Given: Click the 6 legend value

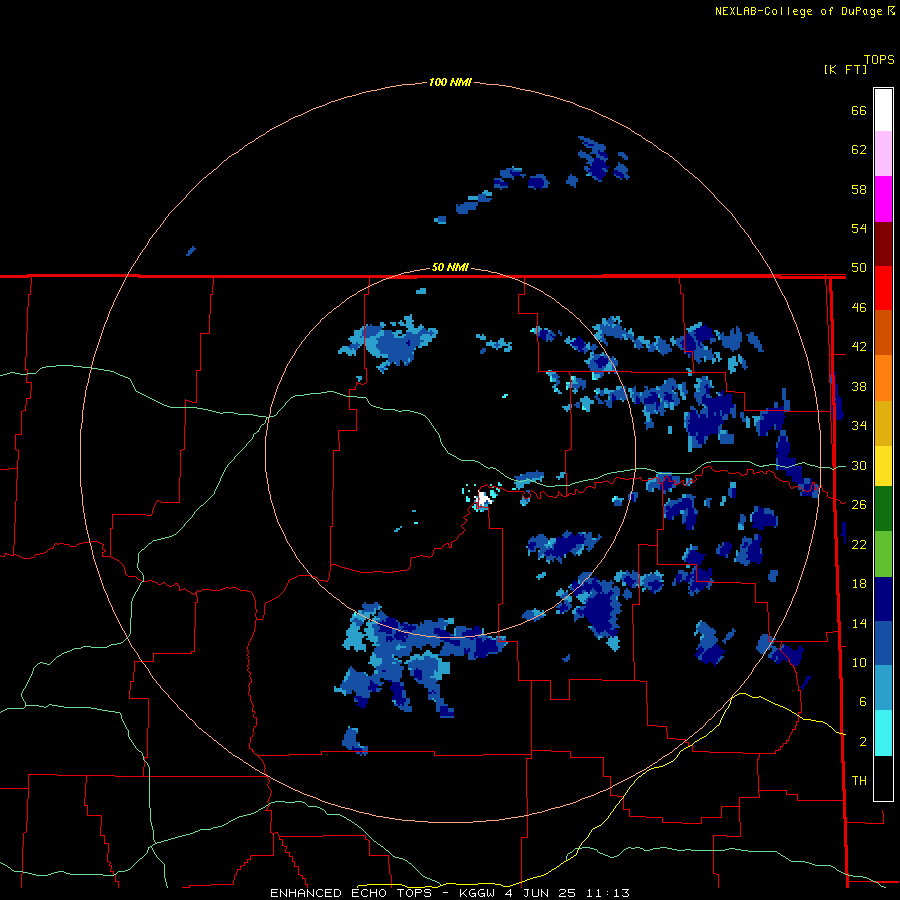Looking at the screenshot, I should [x=863, y=701].
